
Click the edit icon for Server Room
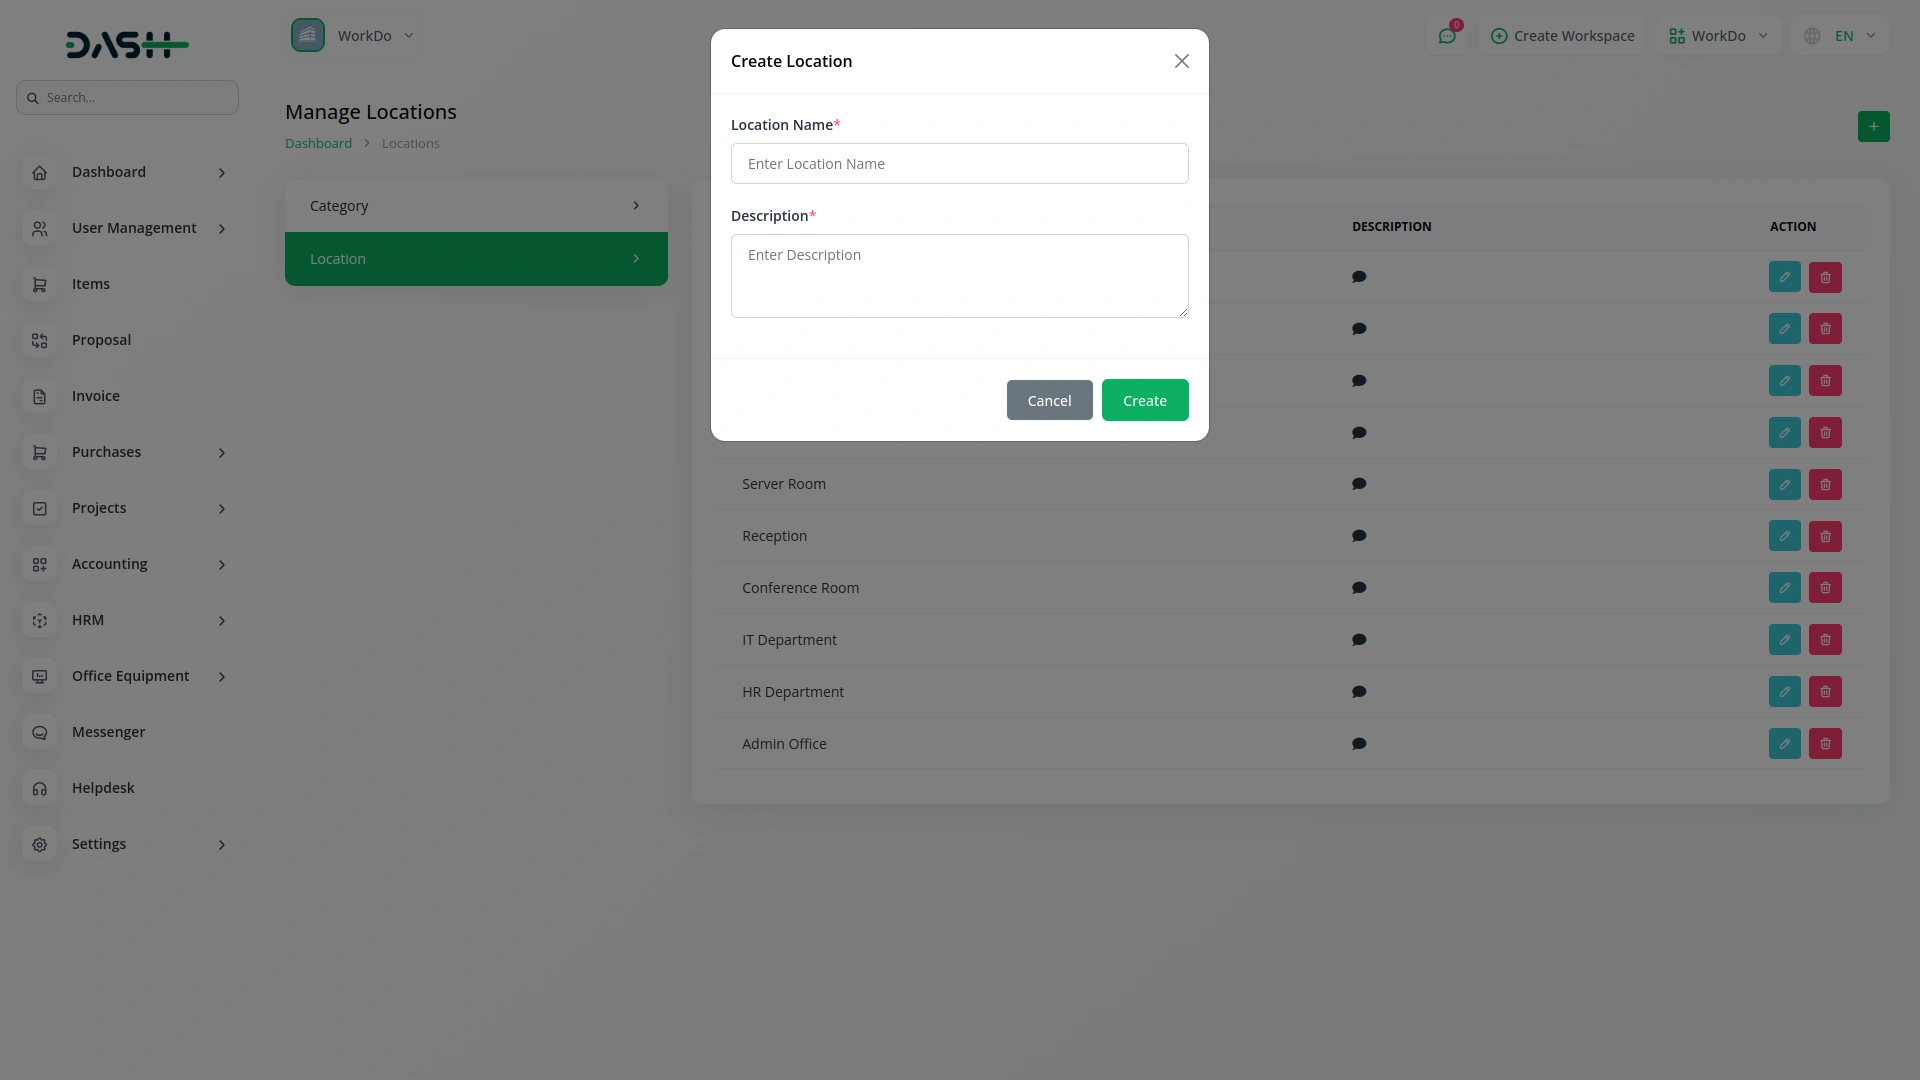[x=1784, y=484]
